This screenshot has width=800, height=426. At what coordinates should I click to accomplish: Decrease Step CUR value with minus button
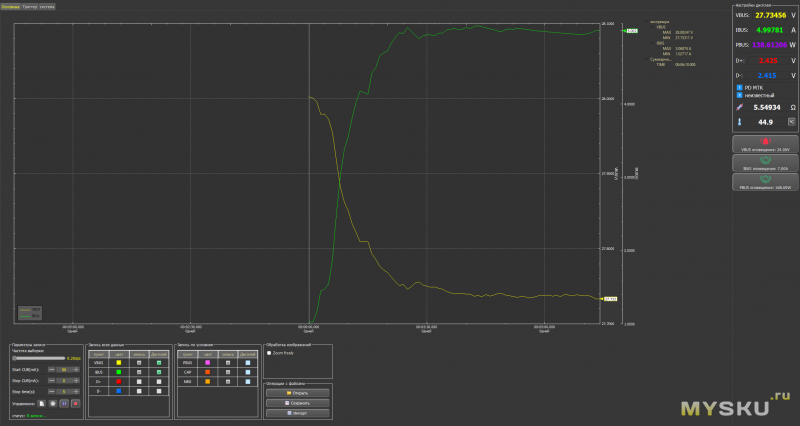51,381
